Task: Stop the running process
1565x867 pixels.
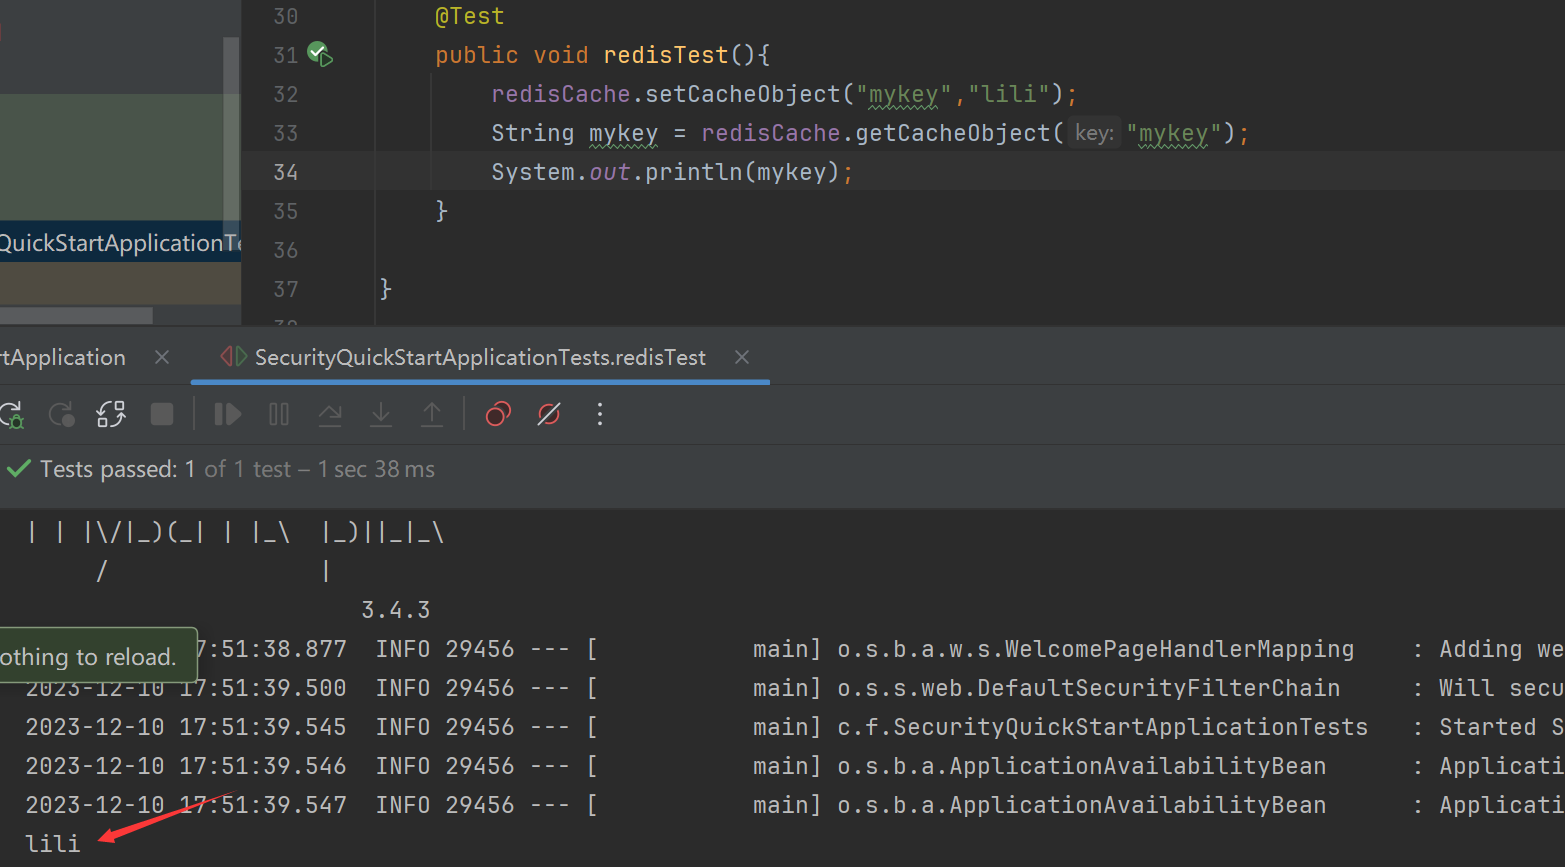Action: (162, 414)
